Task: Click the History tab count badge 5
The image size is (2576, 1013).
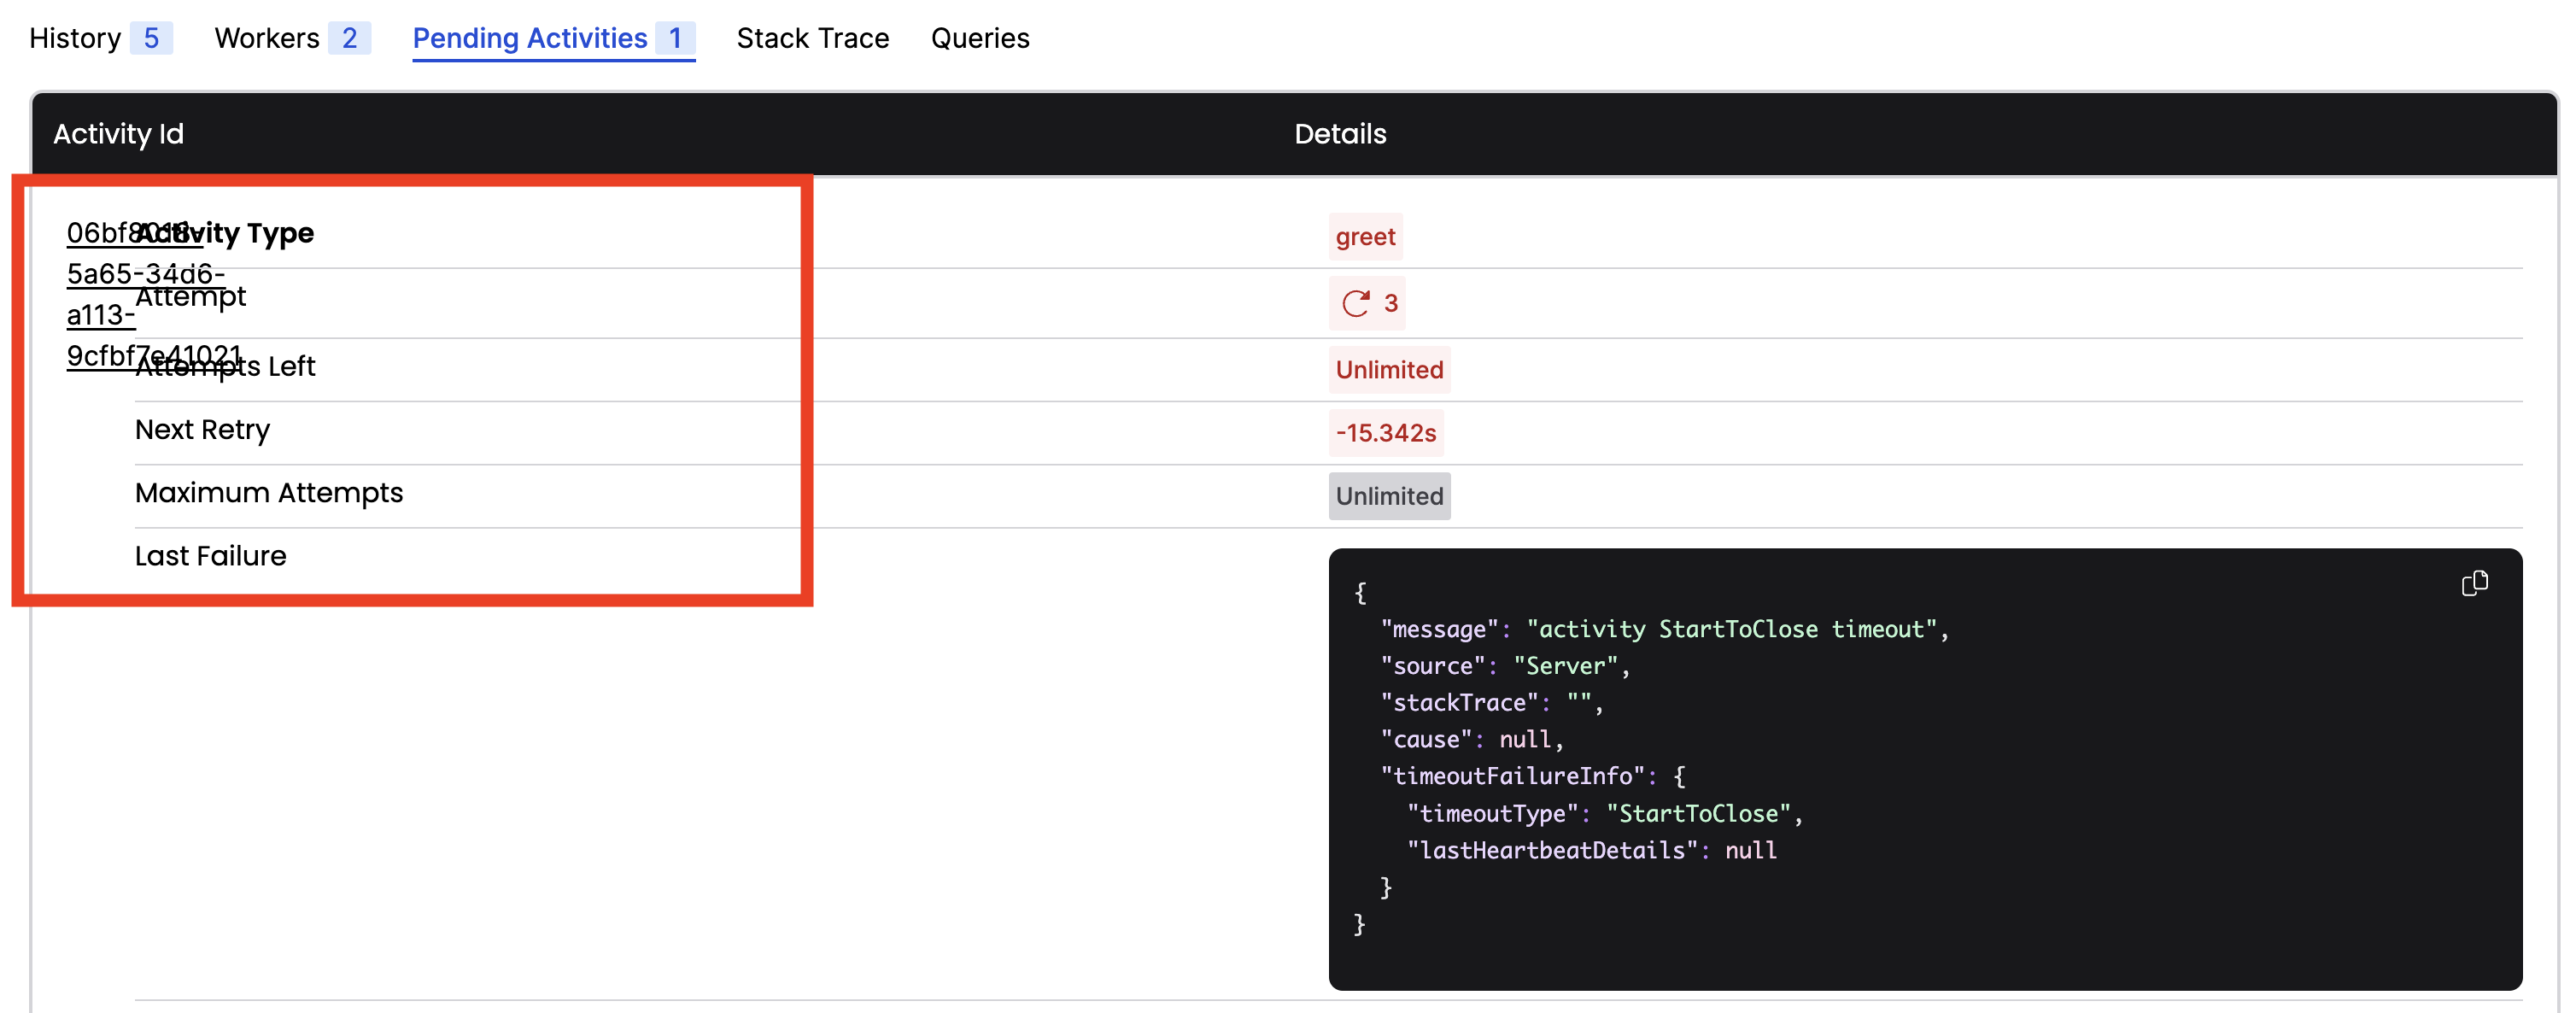Action: coord(152,38)
